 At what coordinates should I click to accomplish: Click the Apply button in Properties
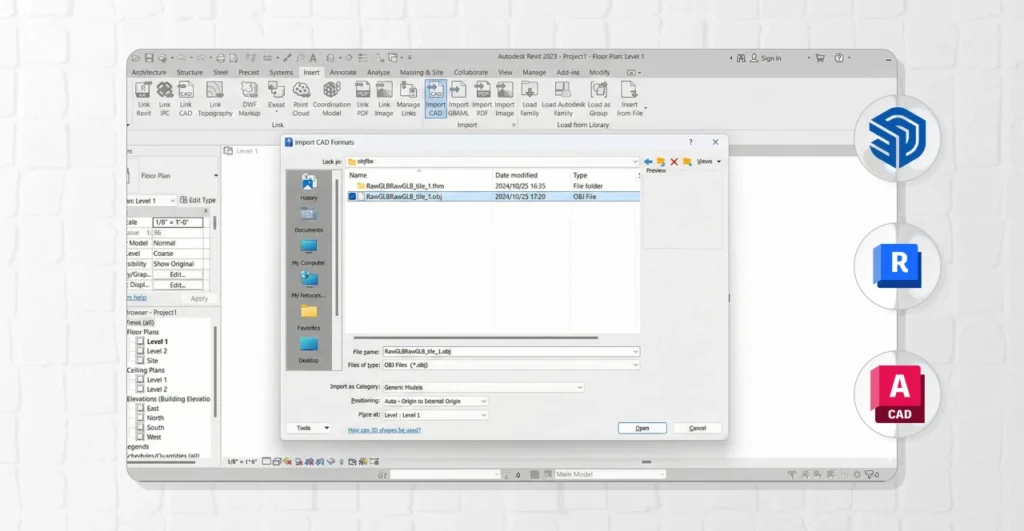(x=199, y=298)
